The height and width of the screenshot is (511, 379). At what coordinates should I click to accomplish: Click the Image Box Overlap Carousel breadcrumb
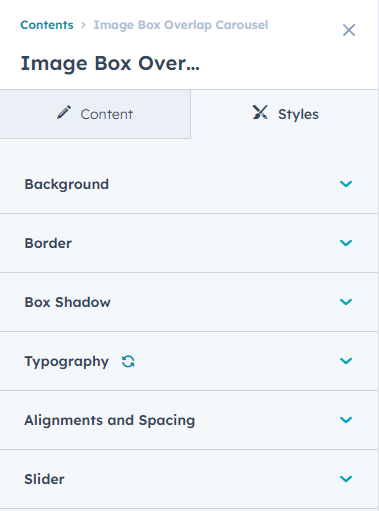tap(181, 25)
